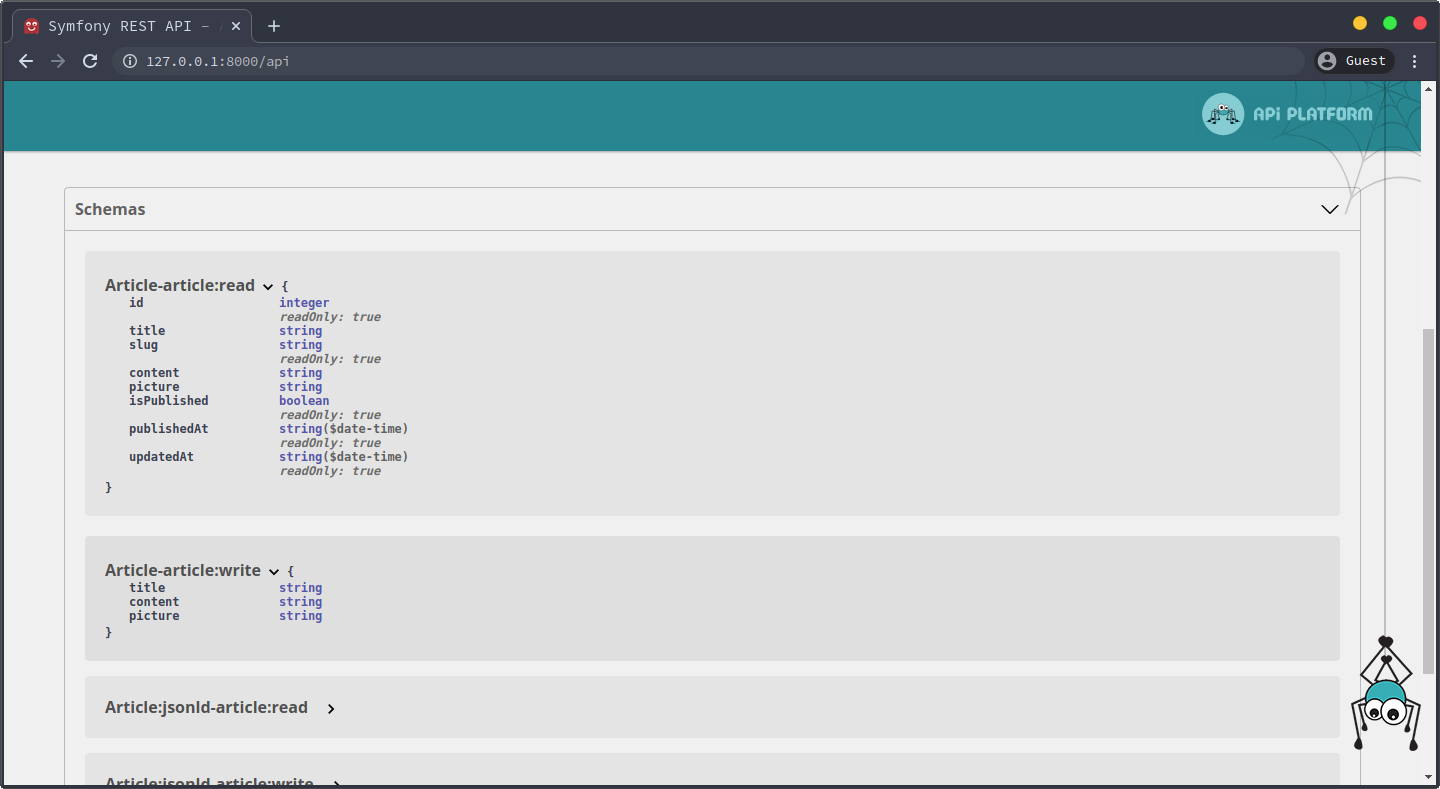Click the scrollbar down arrow
The height and width of the screenshot is (789, 1440).
point(1428,776)
